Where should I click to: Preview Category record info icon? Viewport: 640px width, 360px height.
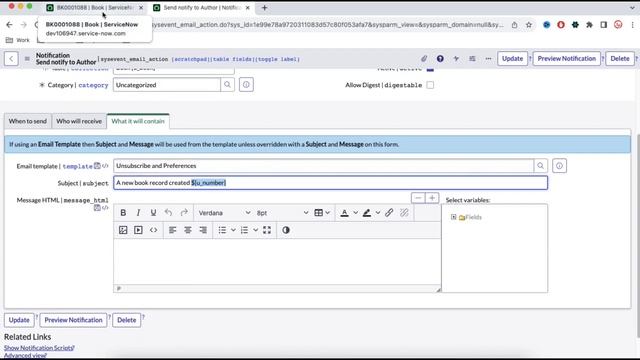[246, 85]
